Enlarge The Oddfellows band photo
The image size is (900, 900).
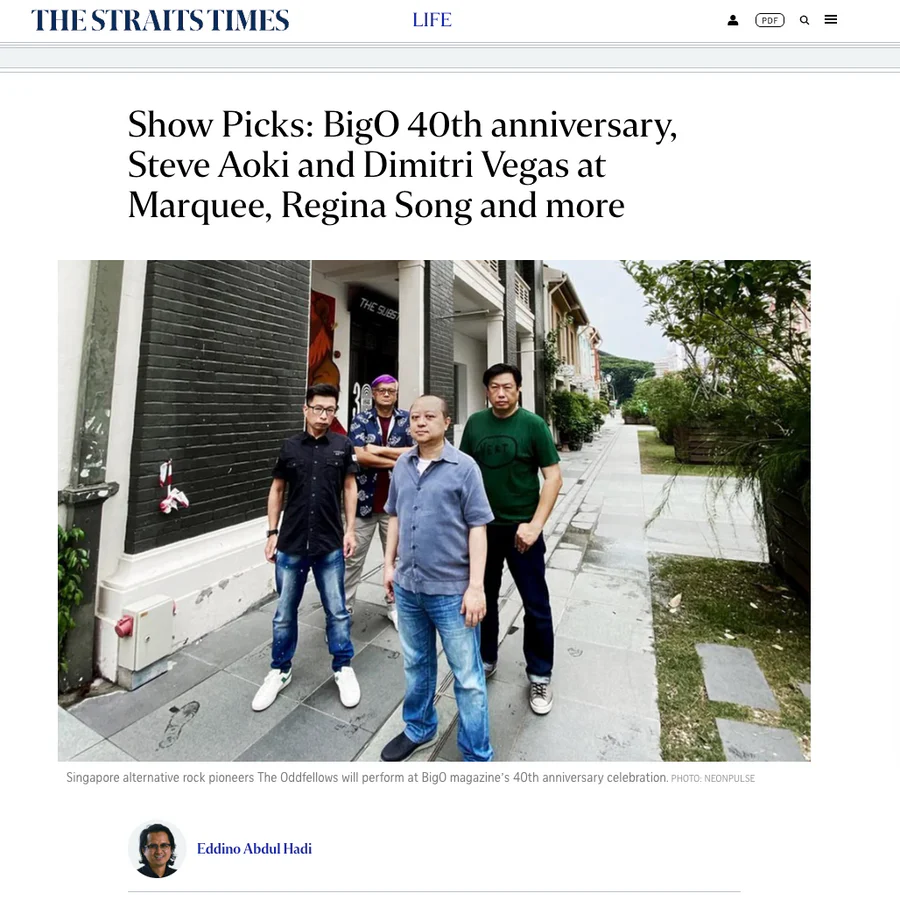pos(434,510)
